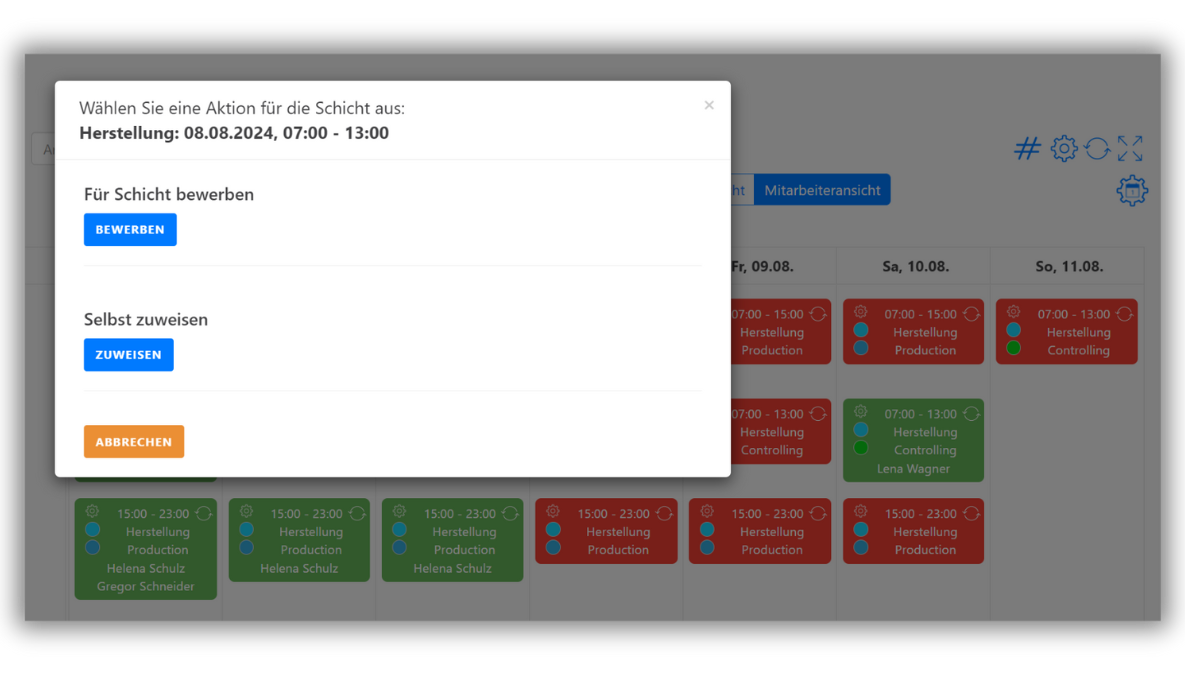Refresh the schedule with the top toolbar sync icon
Viewport: 1185px width, 676px height.
(x=1097, y=149)
